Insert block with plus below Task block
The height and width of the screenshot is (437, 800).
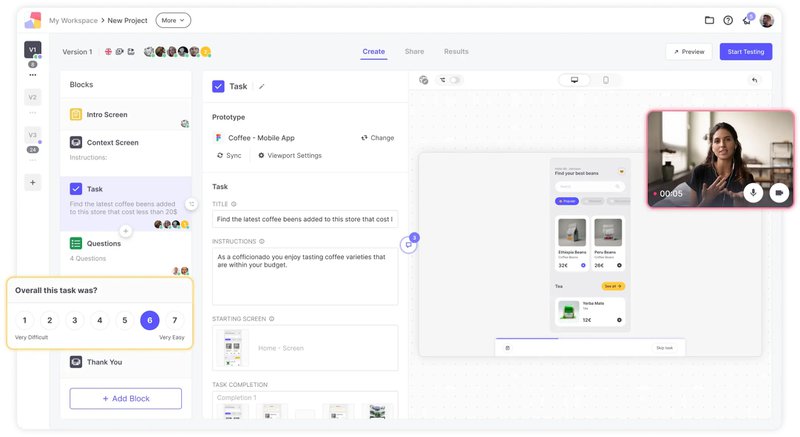[x=126, y=231]
